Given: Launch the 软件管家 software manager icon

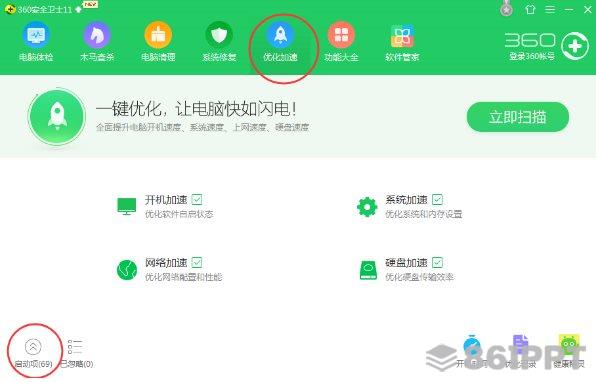Looking at the screenshot, I should tap(402, 42).
